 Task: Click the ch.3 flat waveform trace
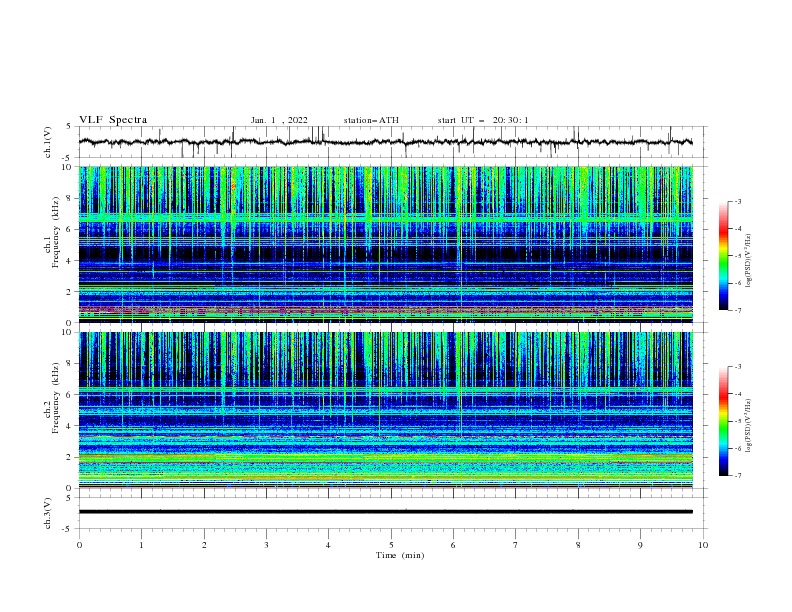(x=385, y=512)
